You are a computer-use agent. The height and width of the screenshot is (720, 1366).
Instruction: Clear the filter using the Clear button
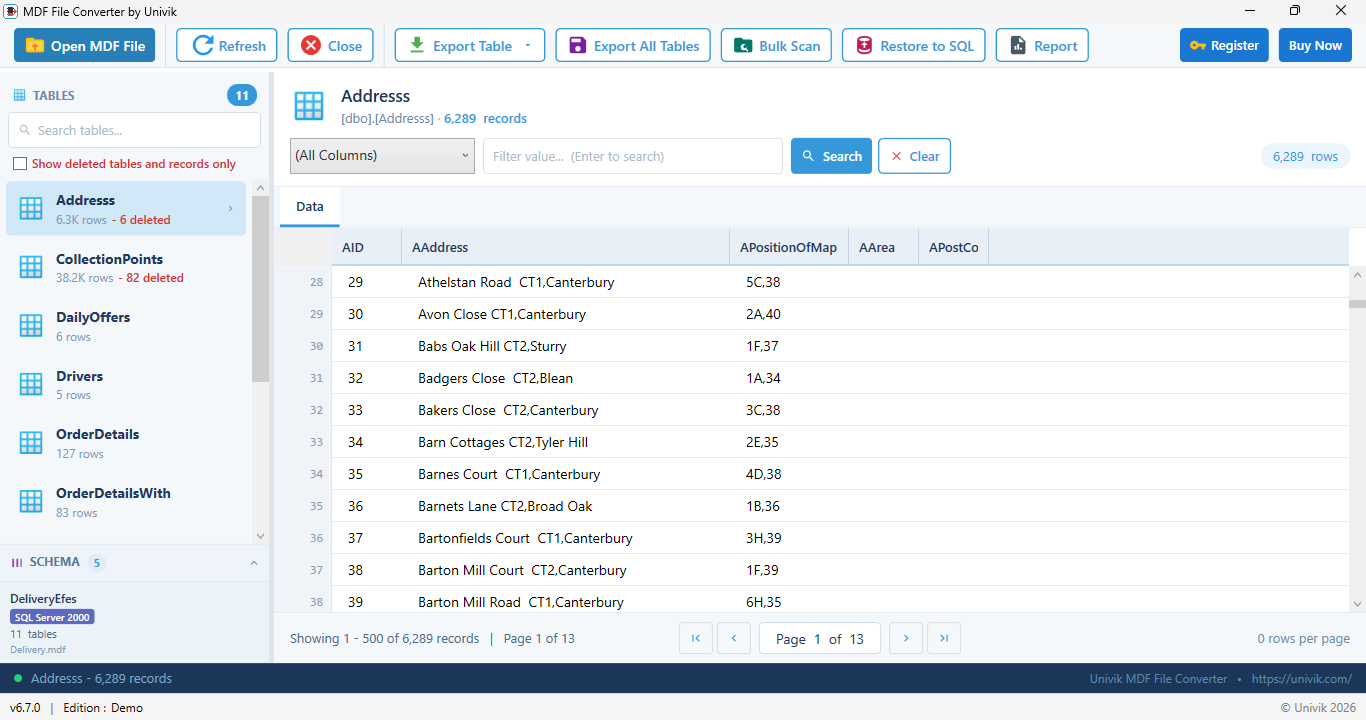914,156
